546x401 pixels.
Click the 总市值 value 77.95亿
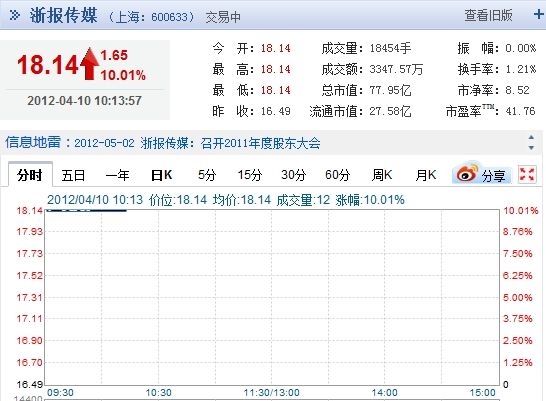[390, 91]
